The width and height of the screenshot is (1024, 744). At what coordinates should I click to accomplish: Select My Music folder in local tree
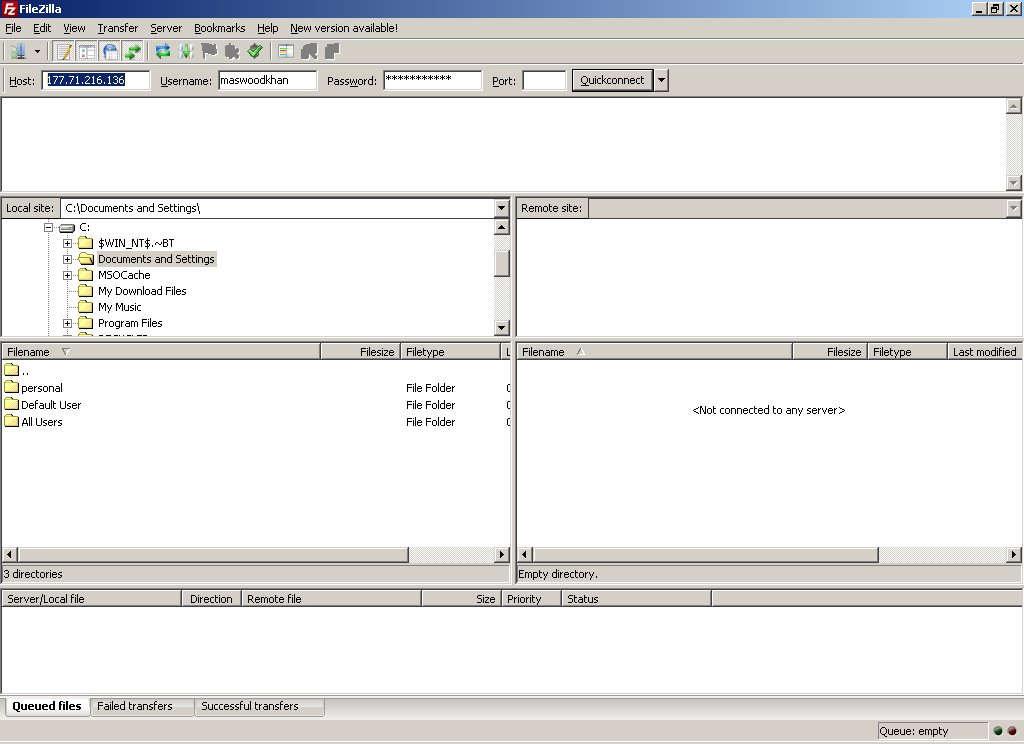pyautogui.click(x=120, y=307)
